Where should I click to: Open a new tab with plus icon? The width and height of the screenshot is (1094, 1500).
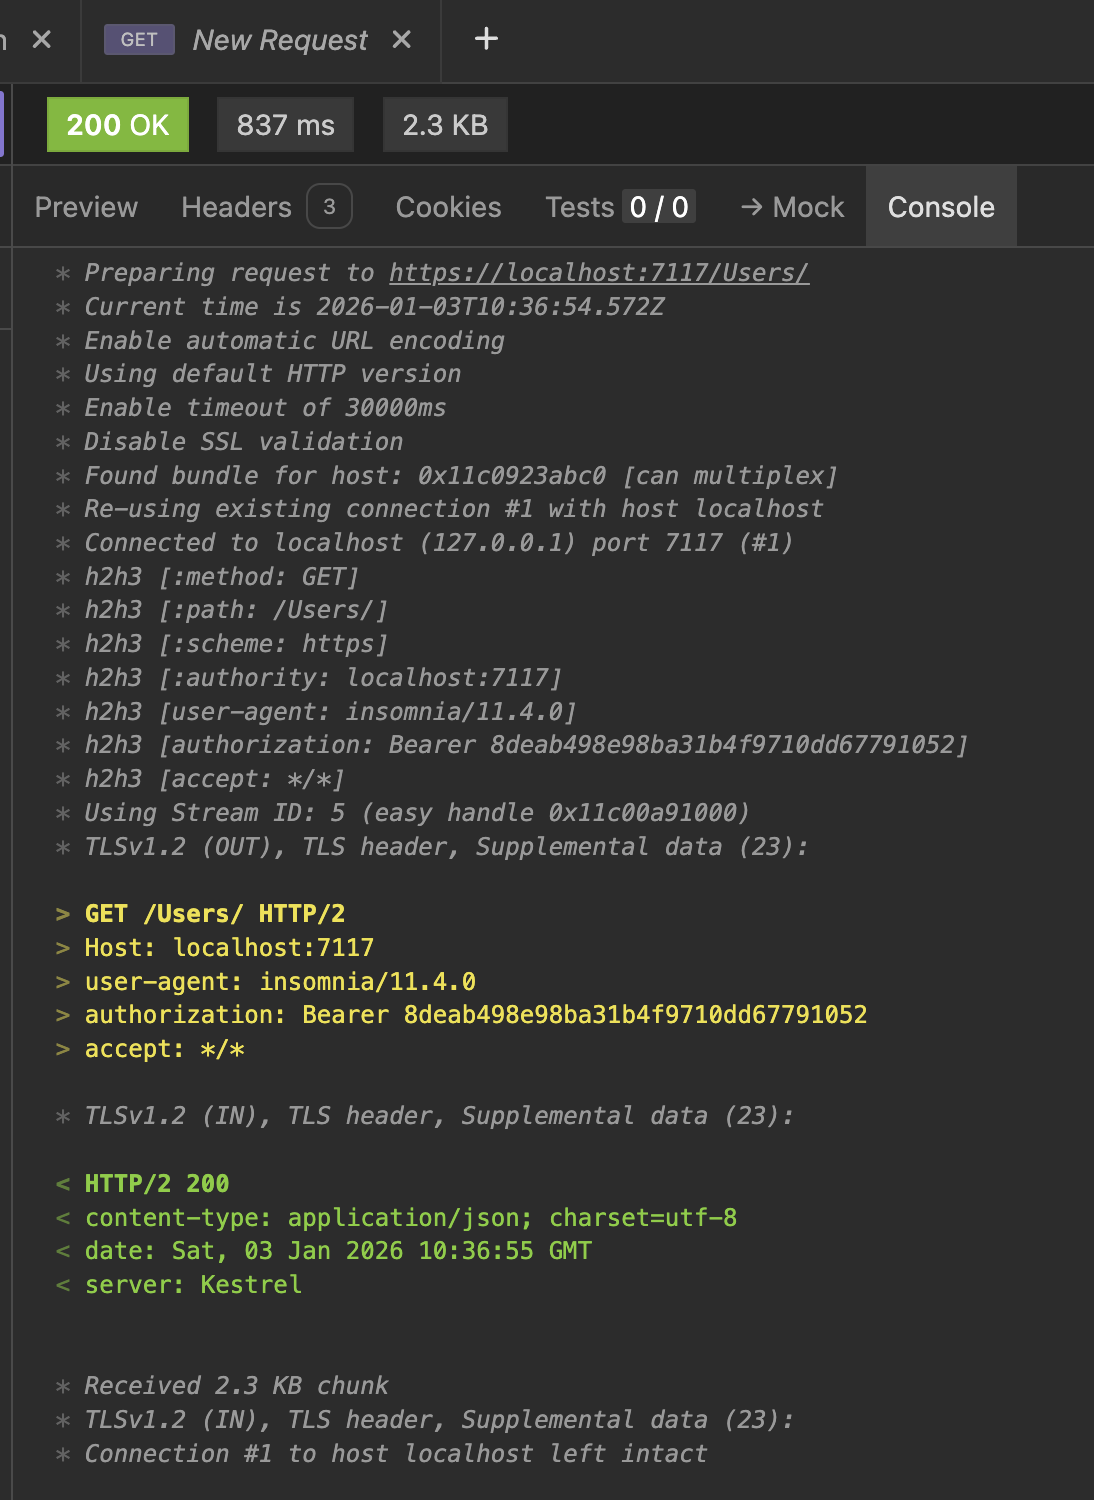click(486, 40)
